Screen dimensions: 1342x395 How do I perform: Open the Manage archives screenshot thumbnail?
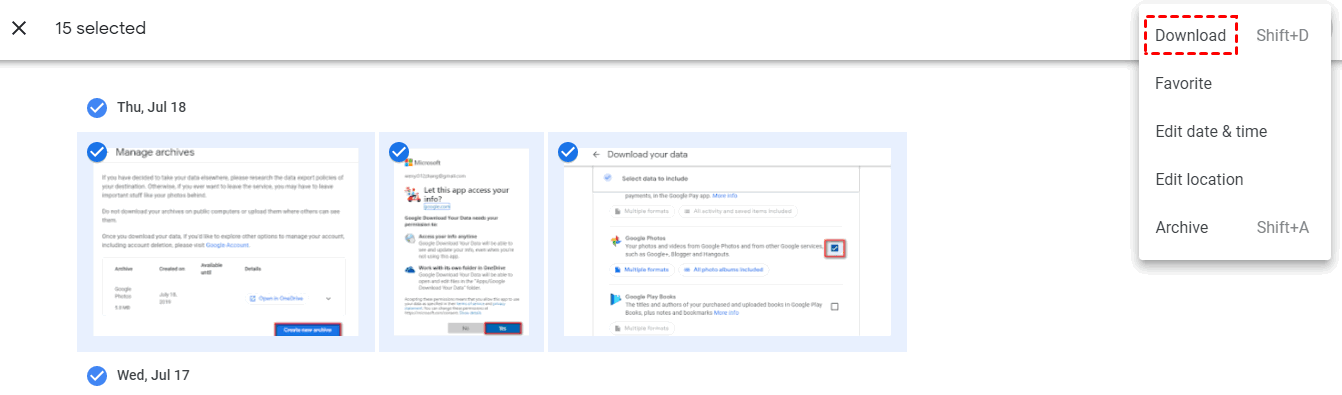coord(226,242)
